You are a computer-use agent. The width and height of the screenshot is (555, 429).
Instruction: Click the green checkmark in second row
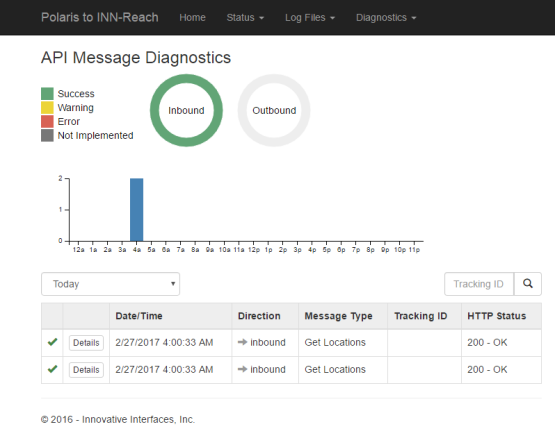[52, 369]
